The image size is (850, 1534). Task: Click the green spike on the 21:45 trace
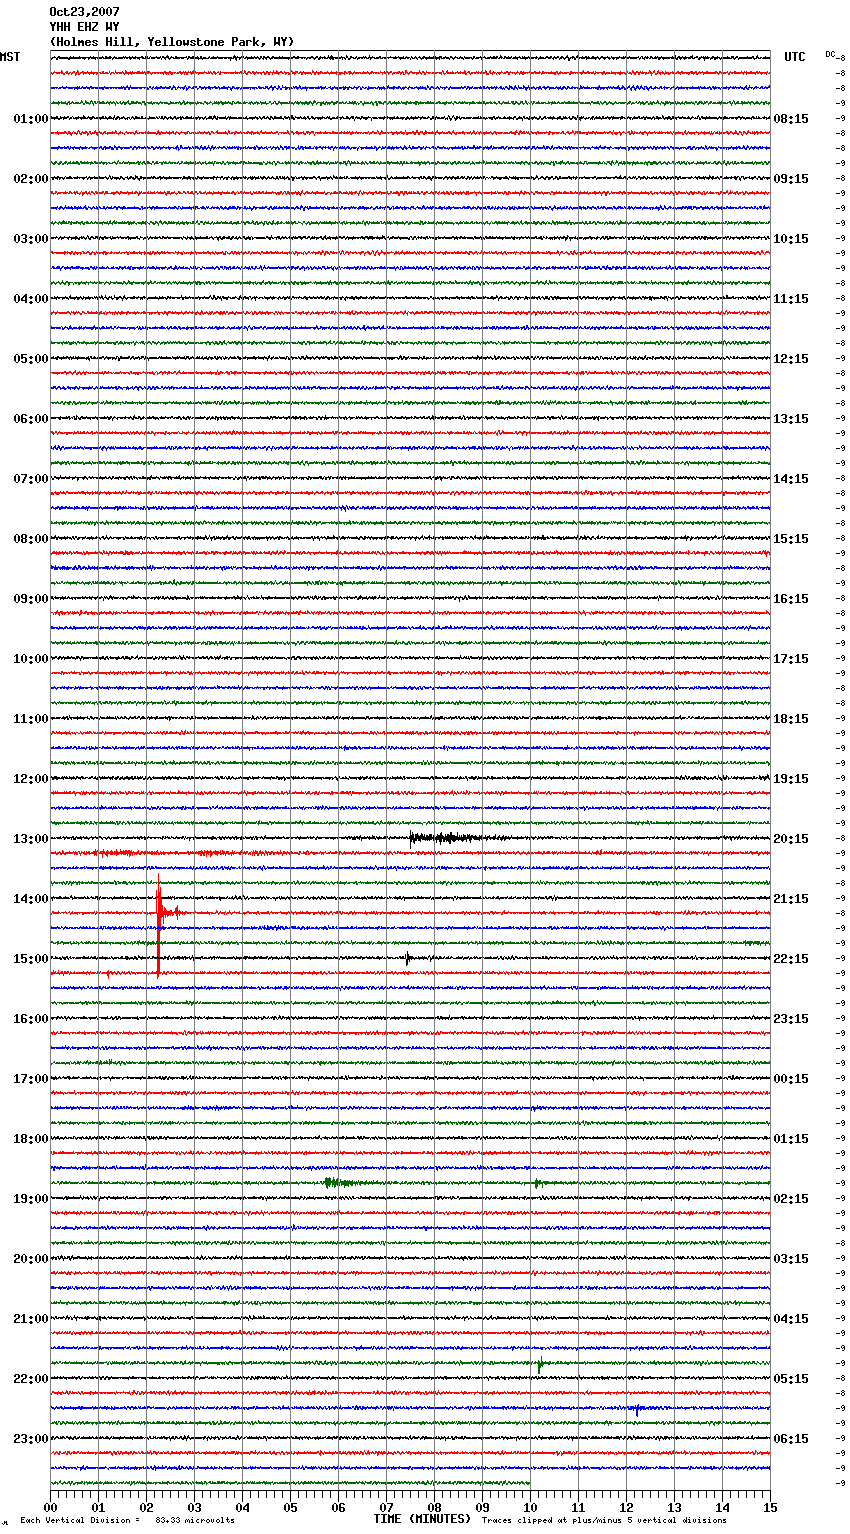(539, 1365)
